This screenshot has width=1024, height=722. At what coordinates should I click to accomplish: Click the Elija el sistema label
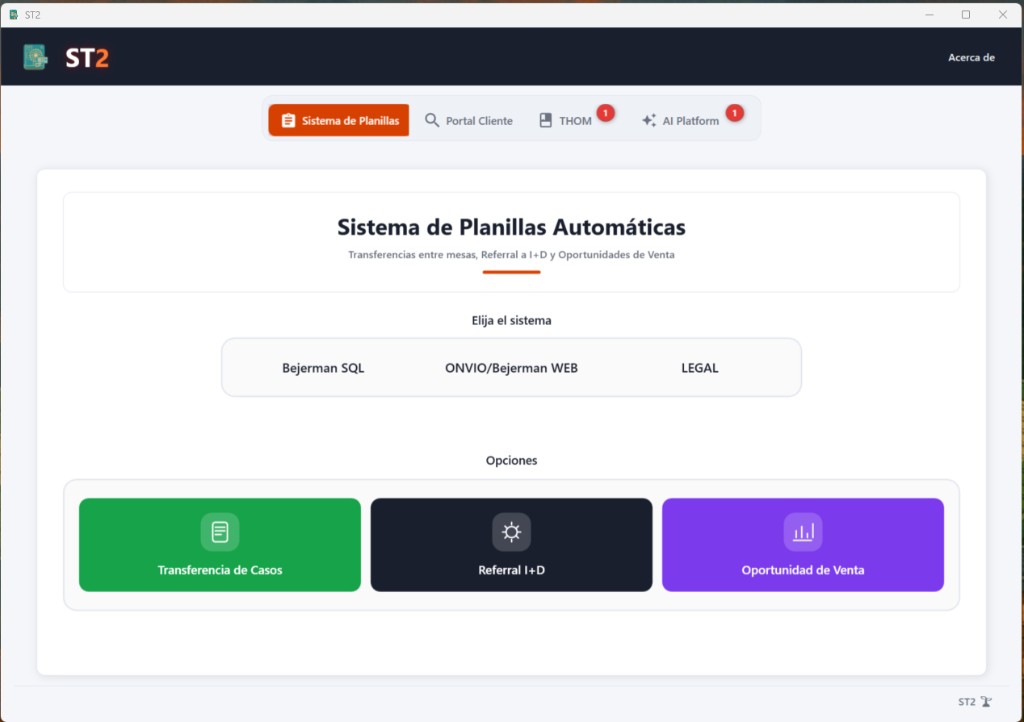point(511,320)
